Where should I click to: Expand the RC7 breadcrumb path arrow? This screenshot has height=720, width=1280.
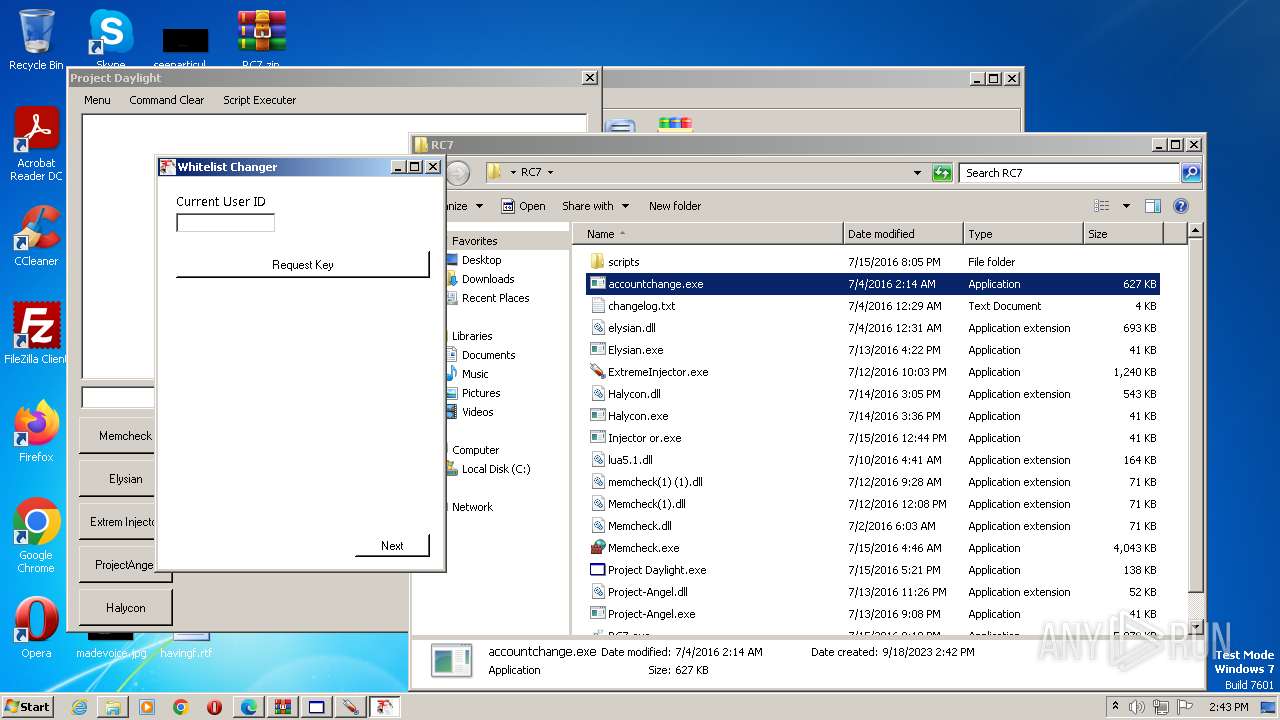click(550, 173)
